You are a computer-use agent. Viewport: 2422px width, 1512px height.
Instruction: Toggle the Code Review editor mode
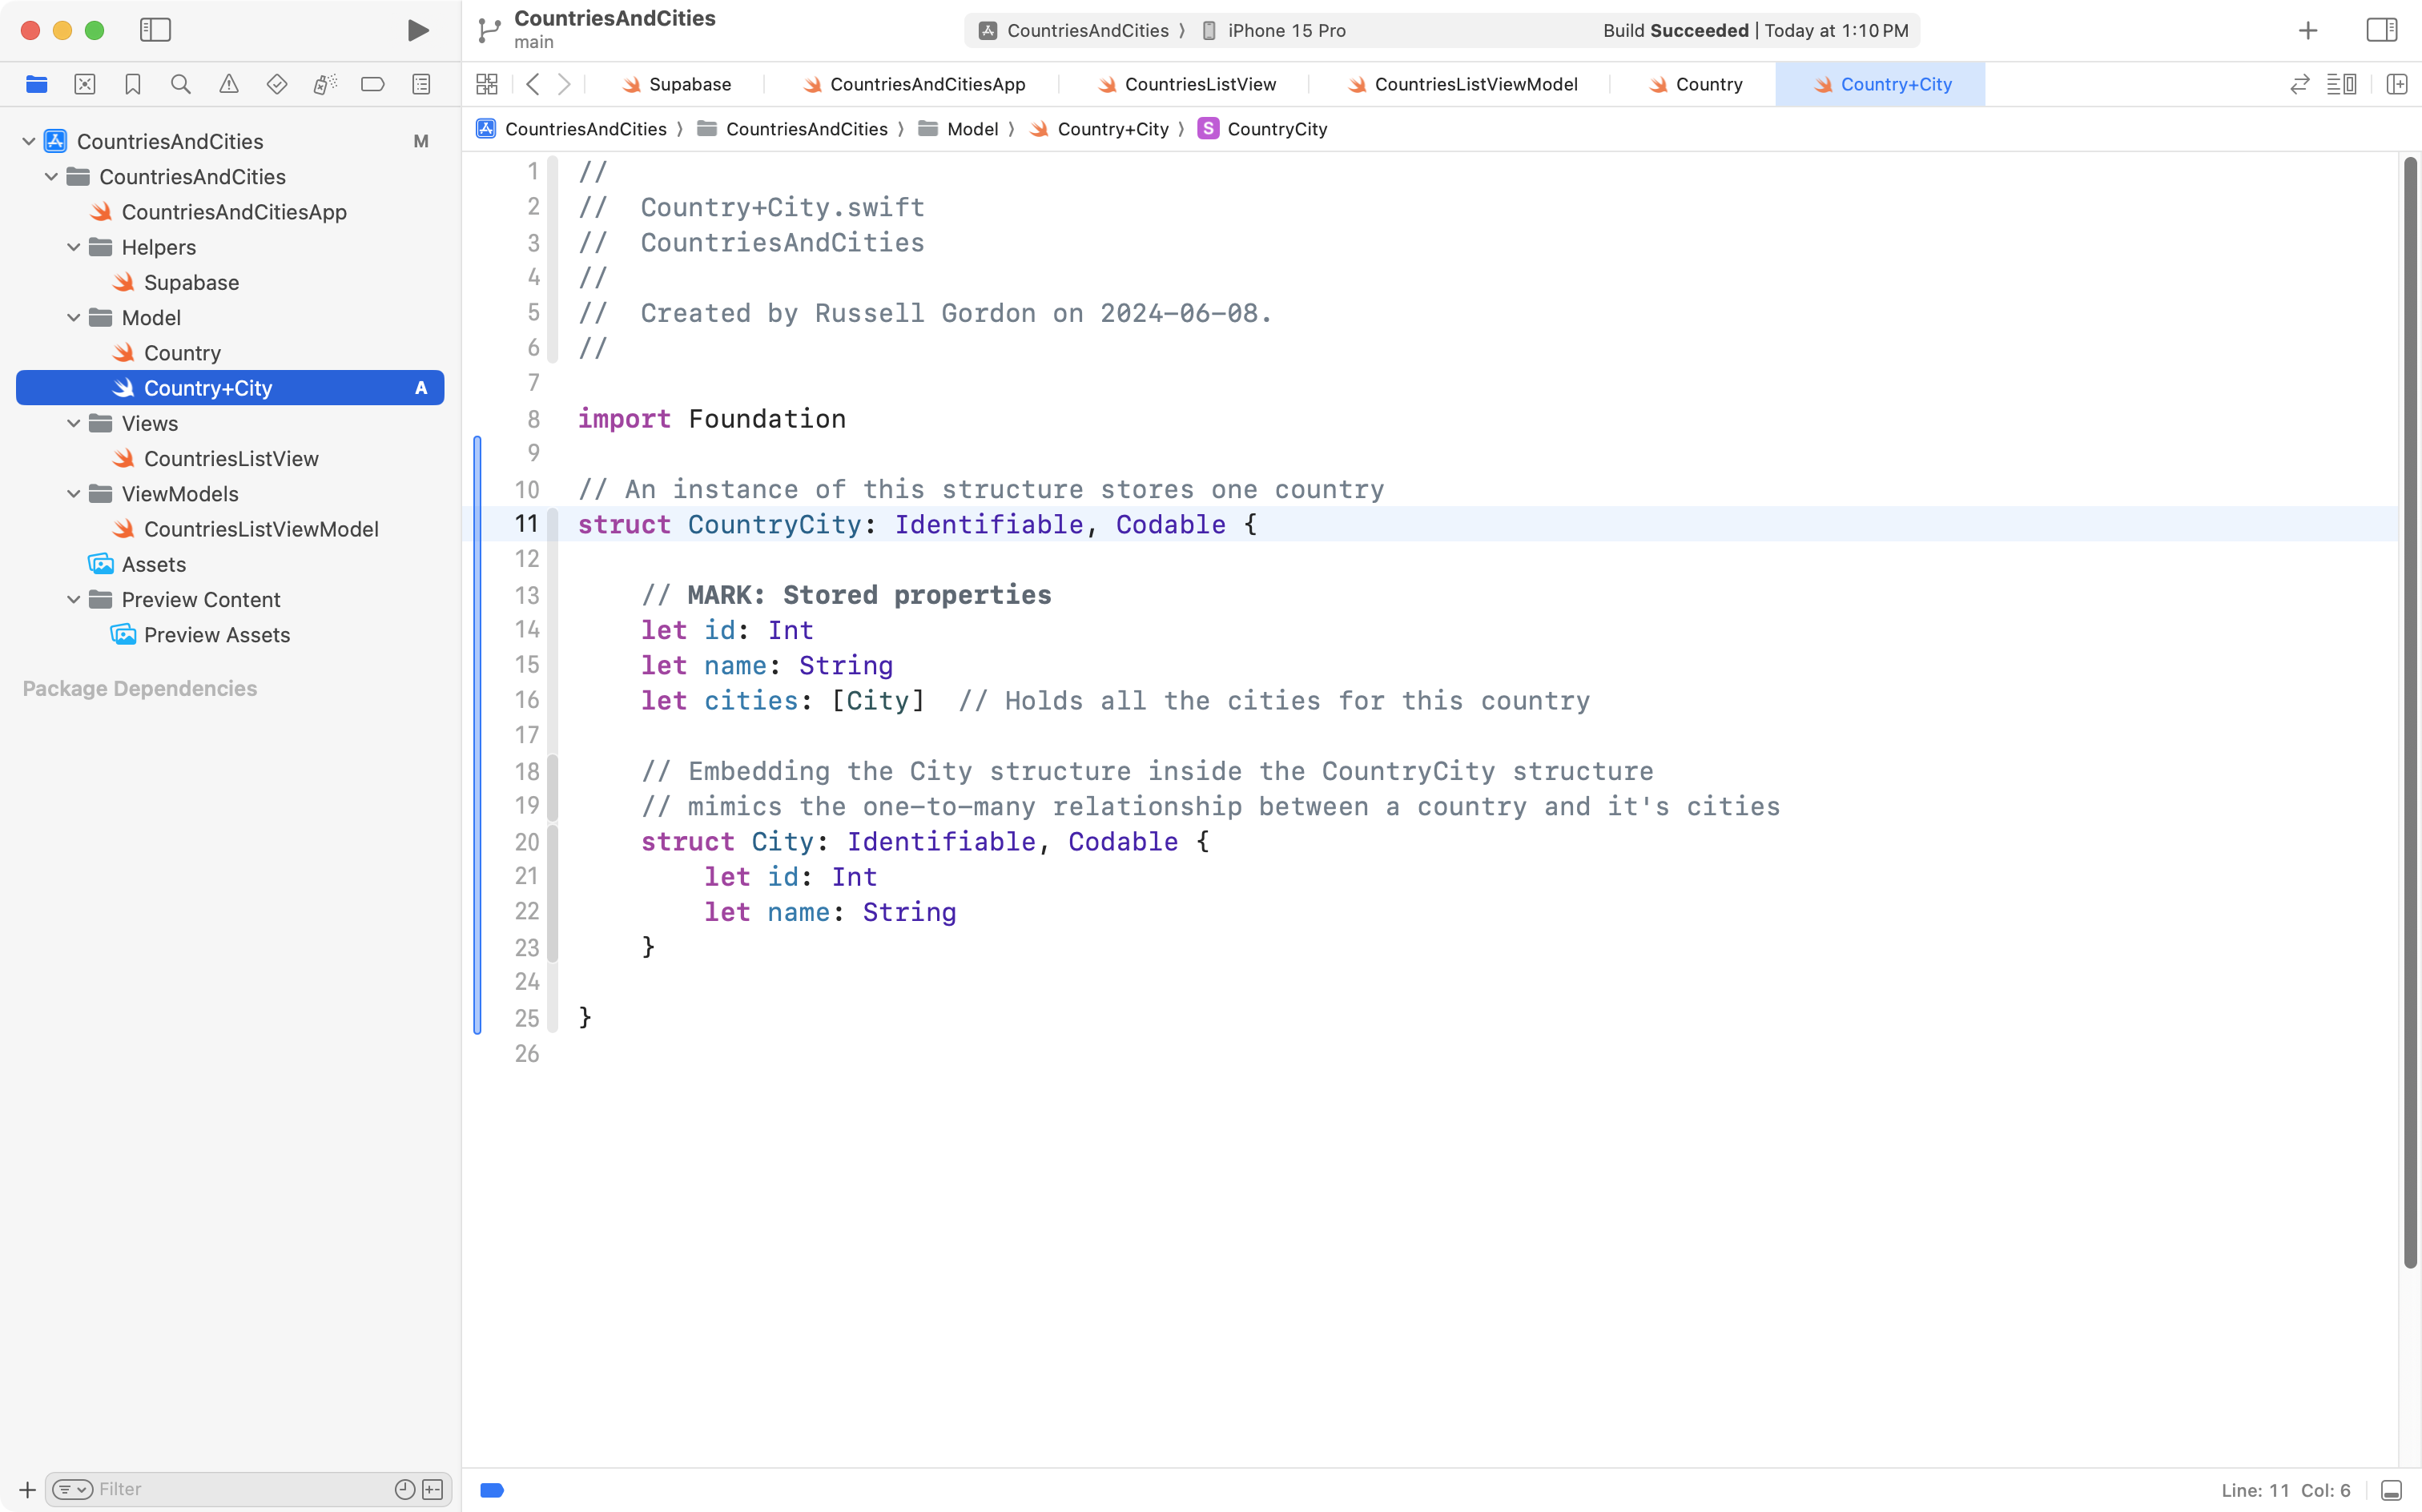[2299, 84]
